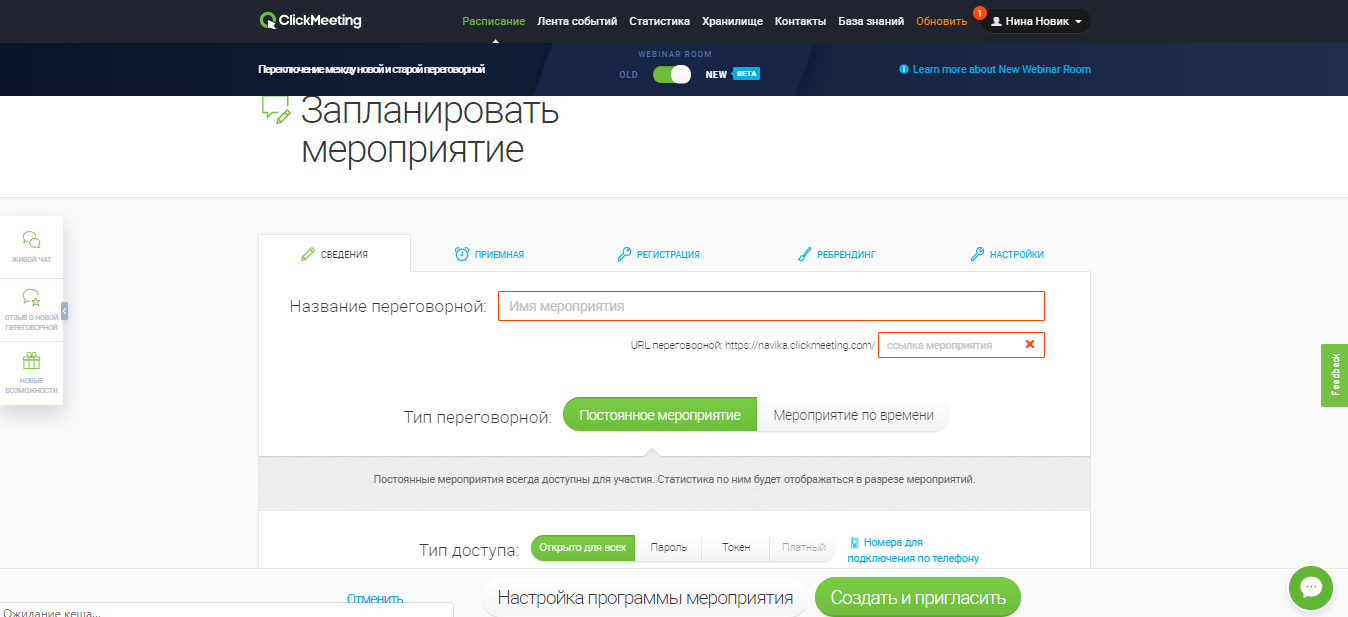The width and height of the screenshot is (1348, 617).
Task: Focus the Имя мероприятия input field
Action: pyautogui.click(x=770, y=306)
